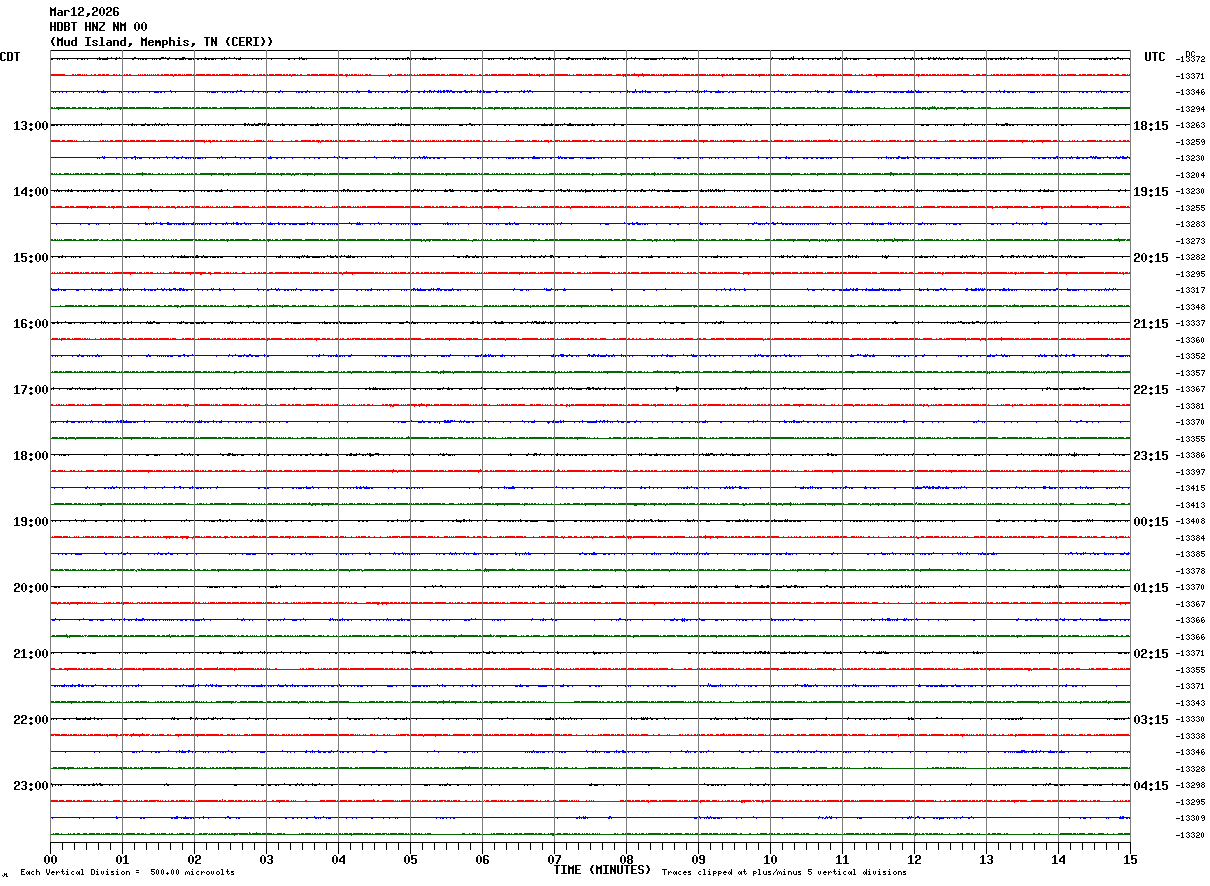
Task: Click the Mud Island, Memphis, TN location text
Action: (161, 42)
